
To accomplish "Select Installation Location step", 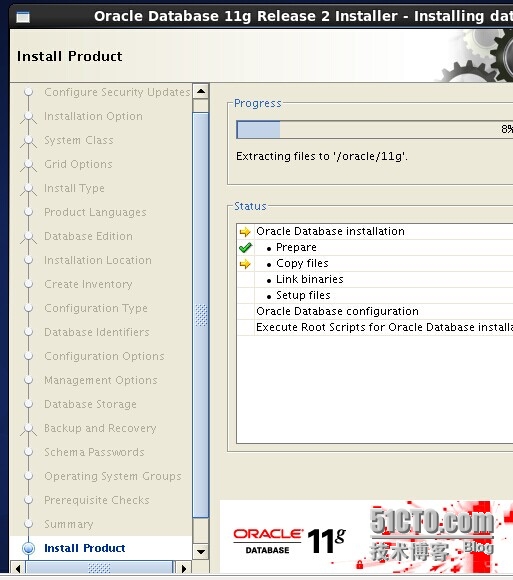I will pyautogui.click(x=98, y=260).
